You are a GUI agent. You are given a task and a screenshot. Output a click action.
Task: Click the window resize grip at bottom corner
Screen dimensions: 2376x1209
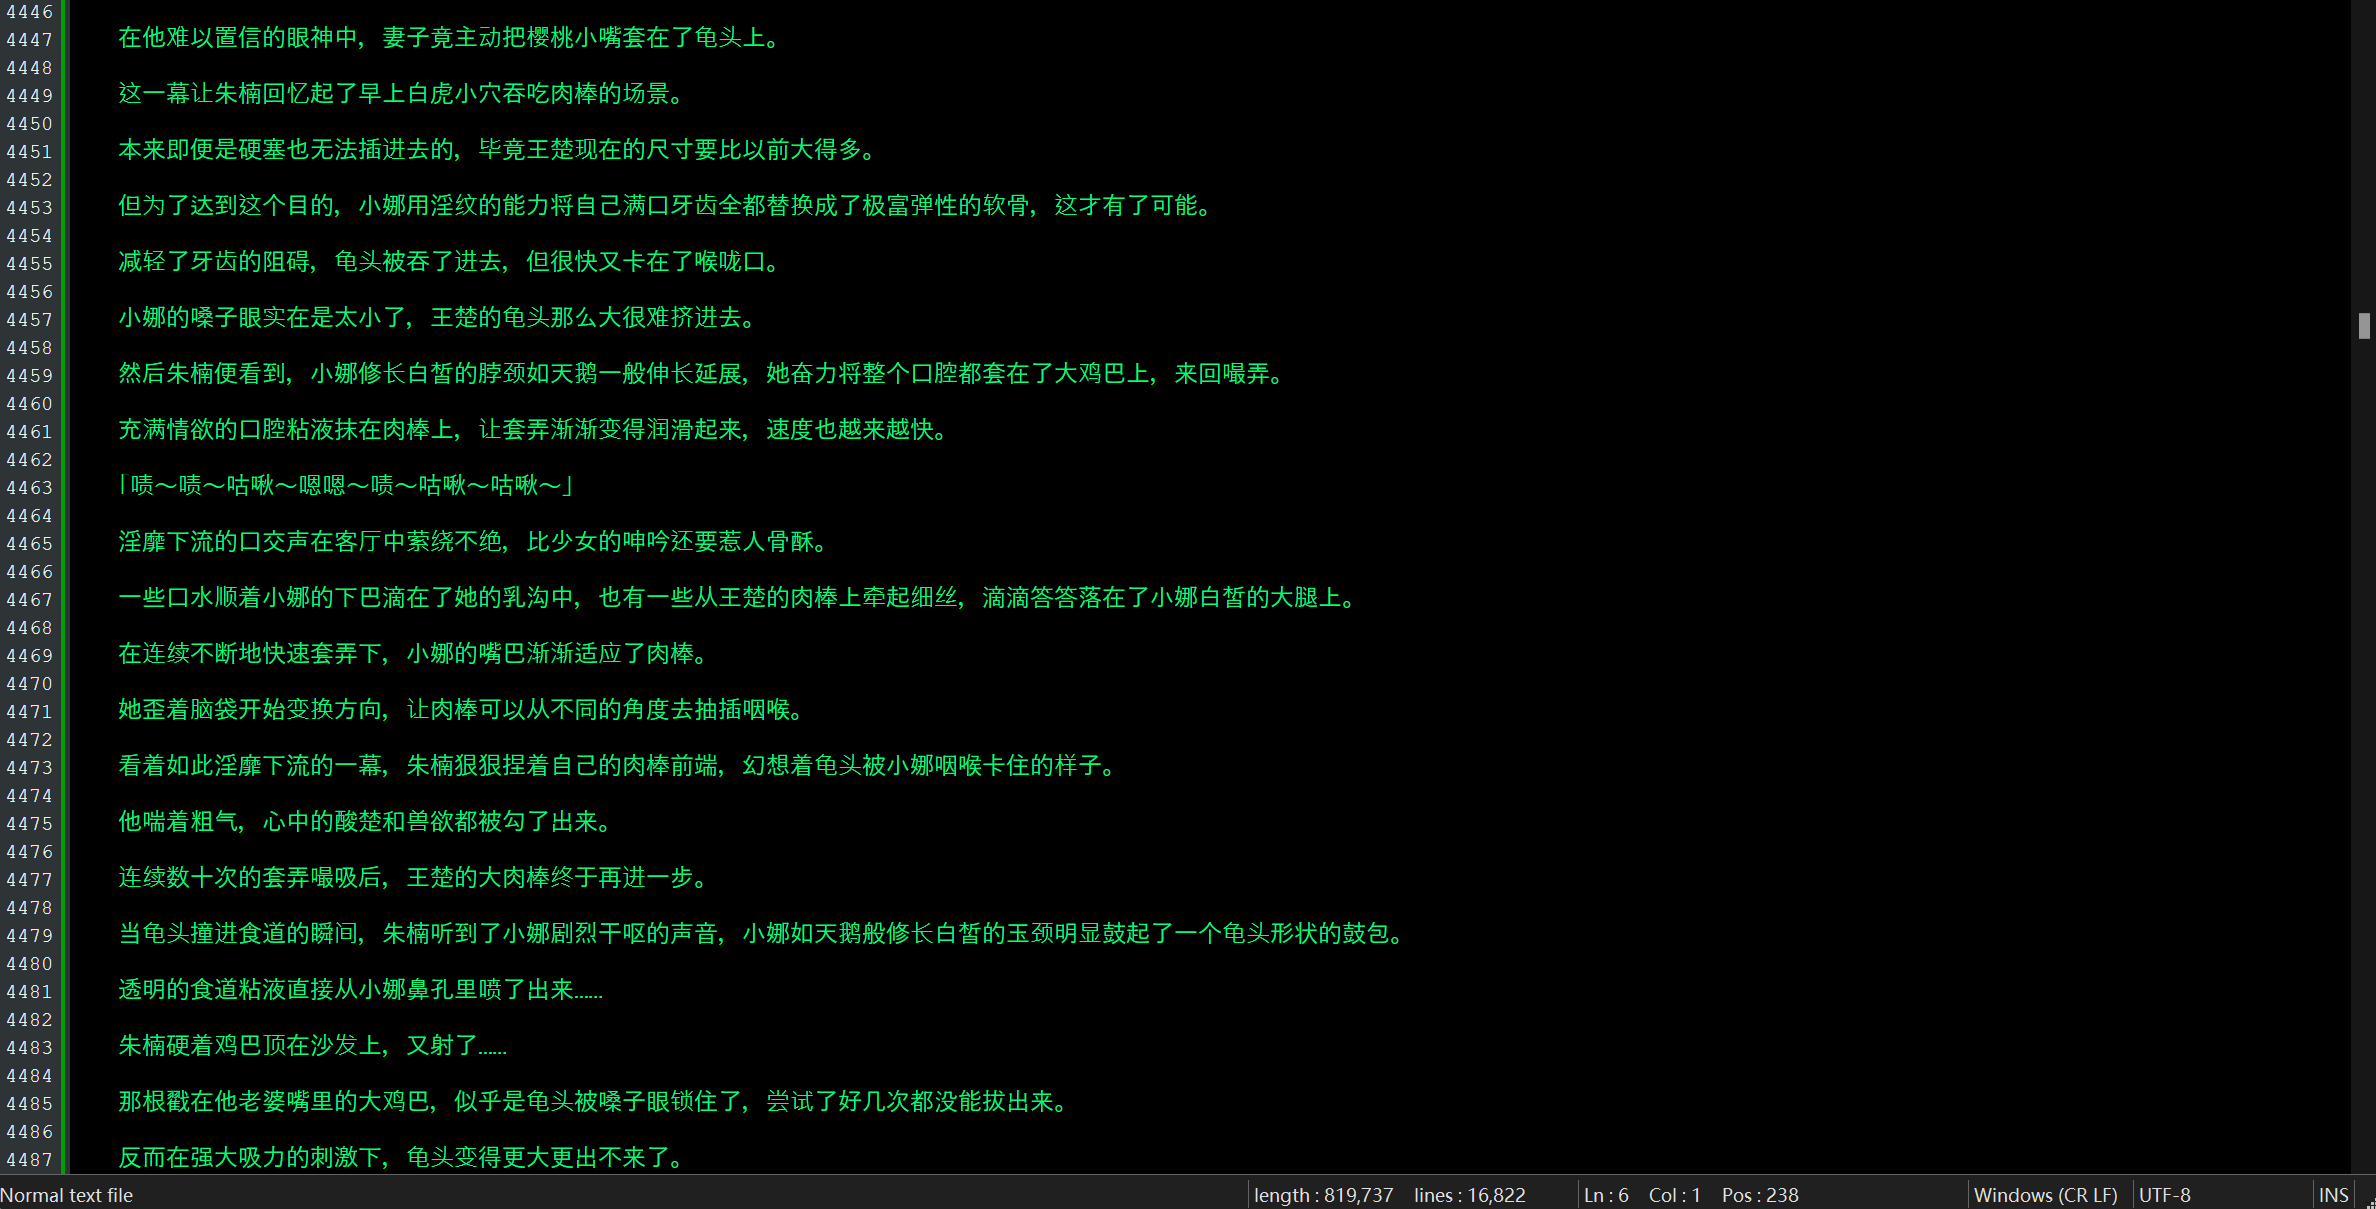coord(2369,1202)
